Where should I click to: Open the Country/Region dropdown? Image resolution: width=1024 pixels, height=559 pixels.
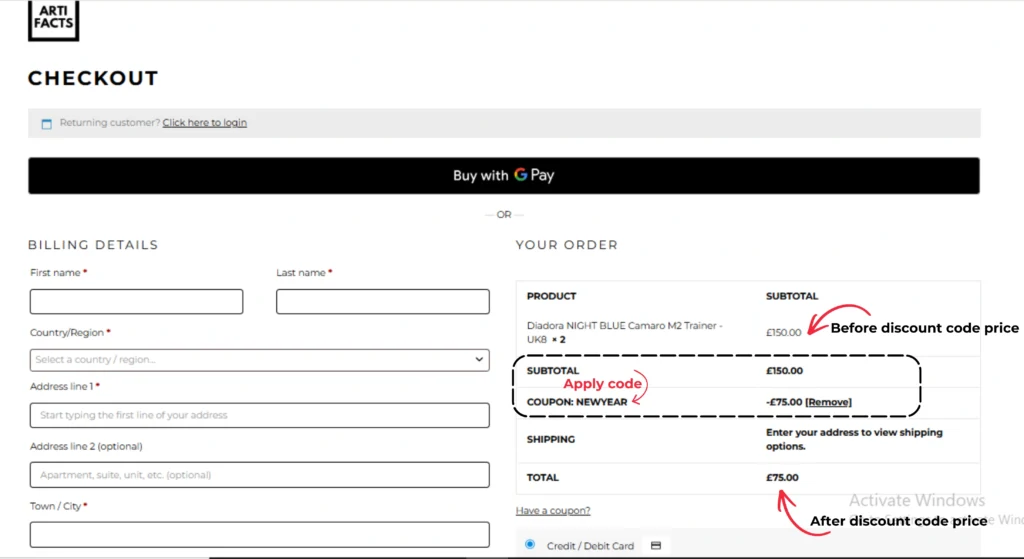click(258, 360)
